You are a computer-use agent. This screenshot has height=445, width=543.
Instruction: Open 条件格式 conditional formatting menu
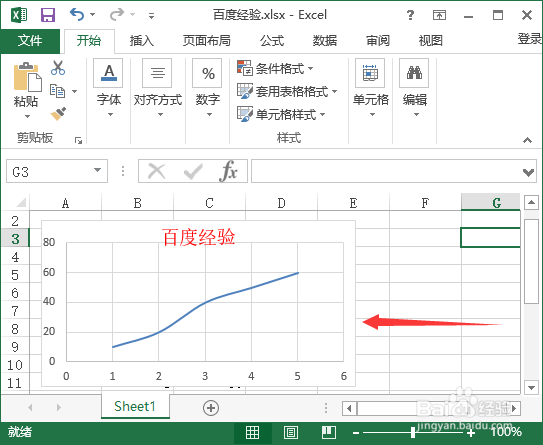tap(275, 68)
